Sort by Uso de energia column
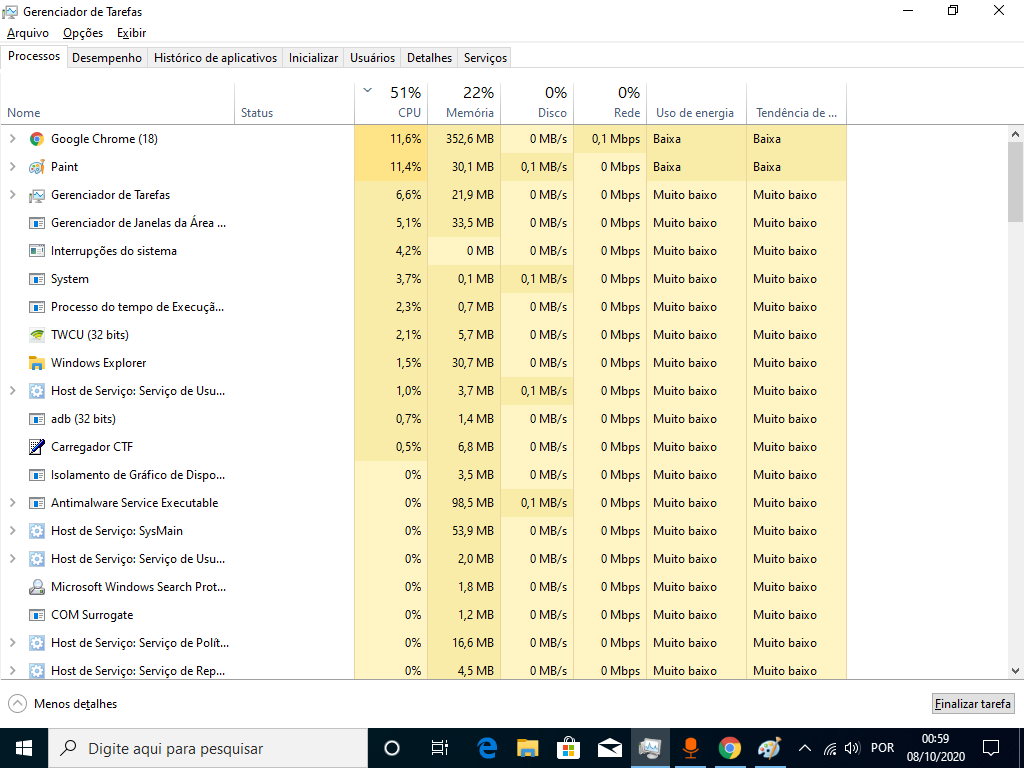1024x768 pixels. (x=697, y=103)
